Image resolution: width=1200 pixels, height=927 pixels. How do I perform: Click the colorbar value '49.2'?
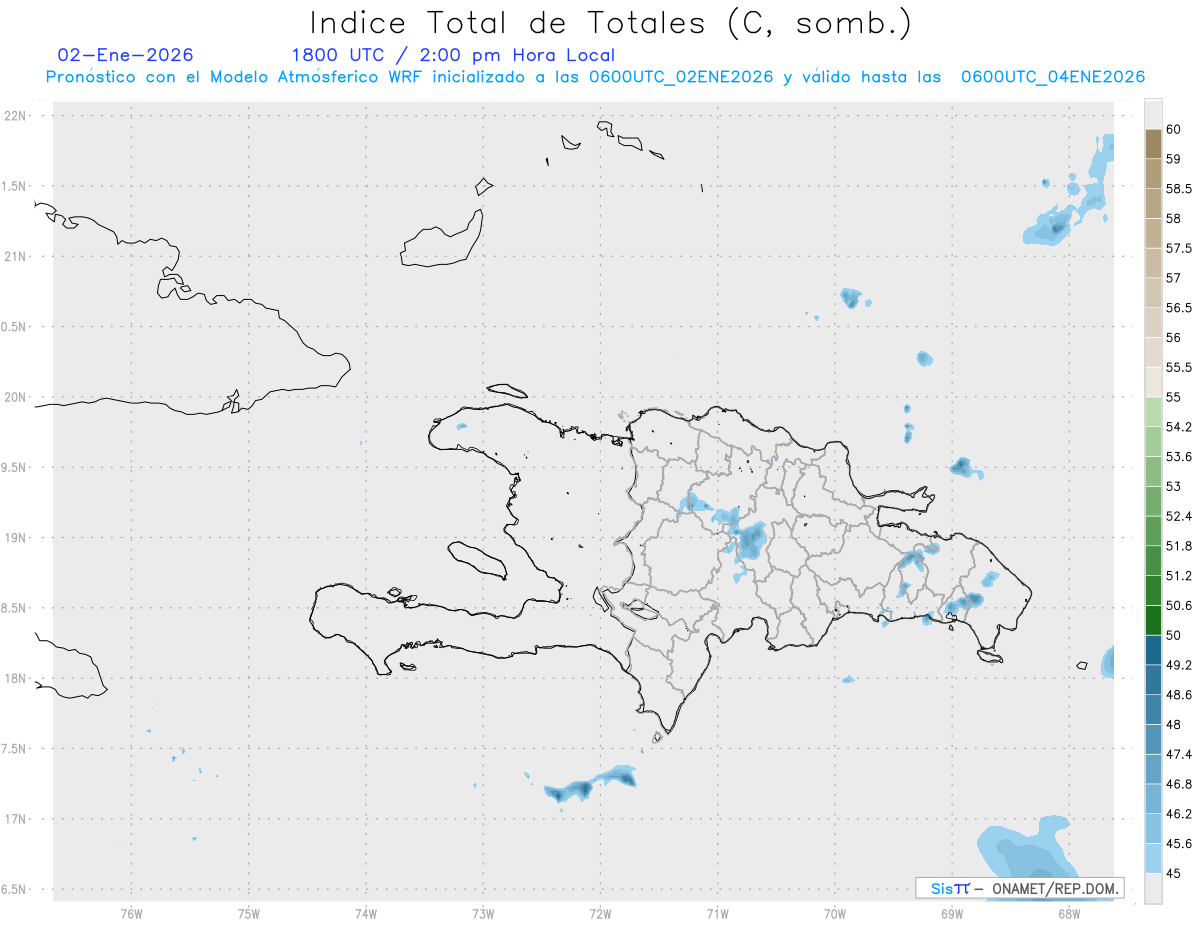(1179, 665)
